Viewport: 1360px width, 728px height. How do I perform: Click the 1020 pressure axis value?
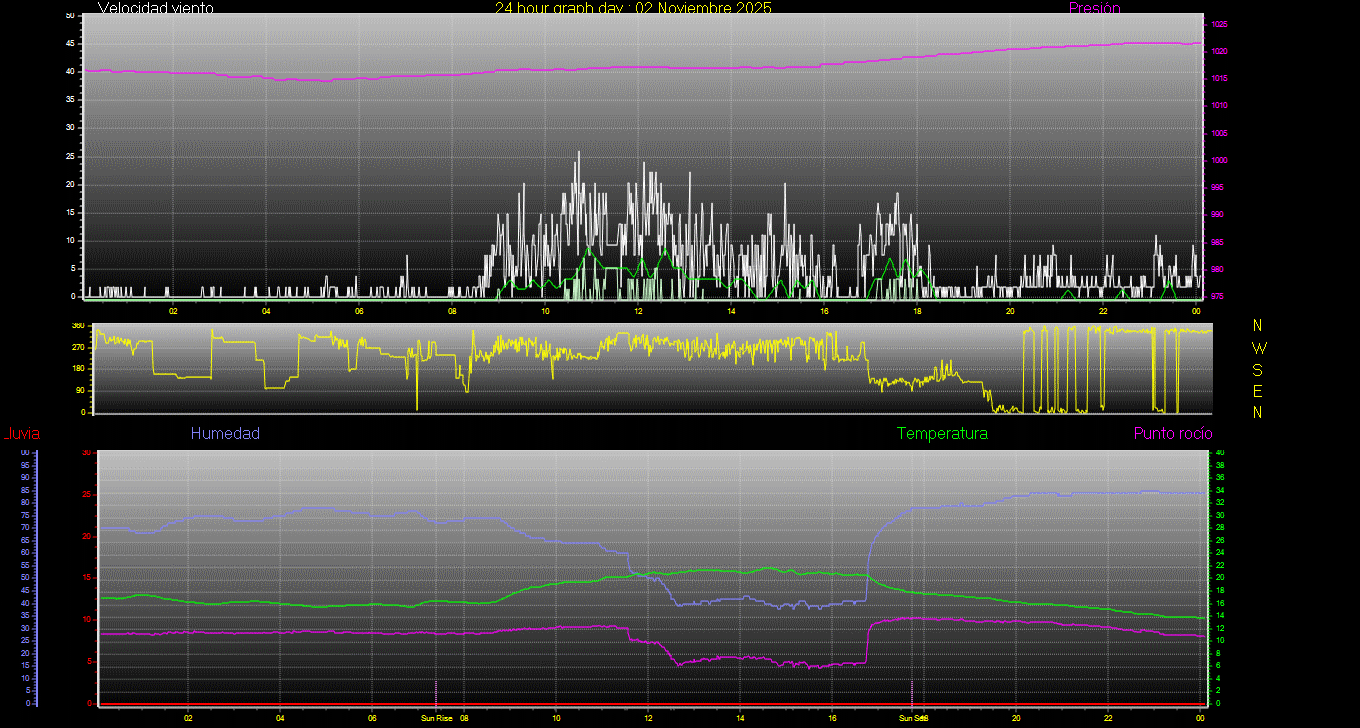coord(1219,52)
